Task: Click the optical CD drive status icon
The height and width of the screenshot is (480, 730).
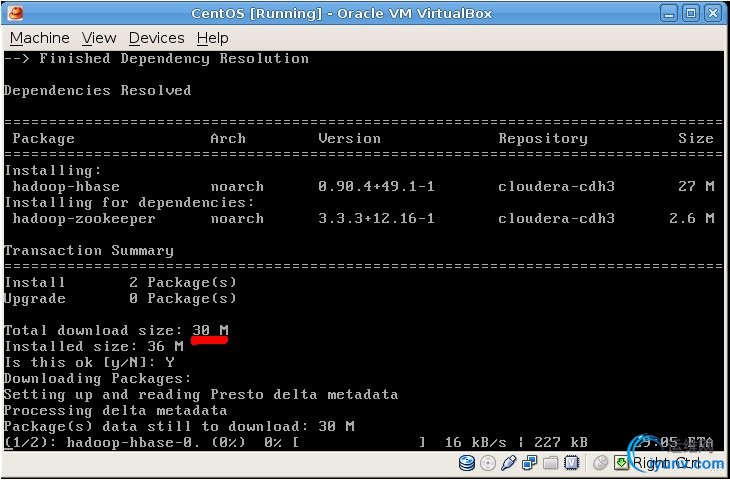Action: (x=488, y=463)
